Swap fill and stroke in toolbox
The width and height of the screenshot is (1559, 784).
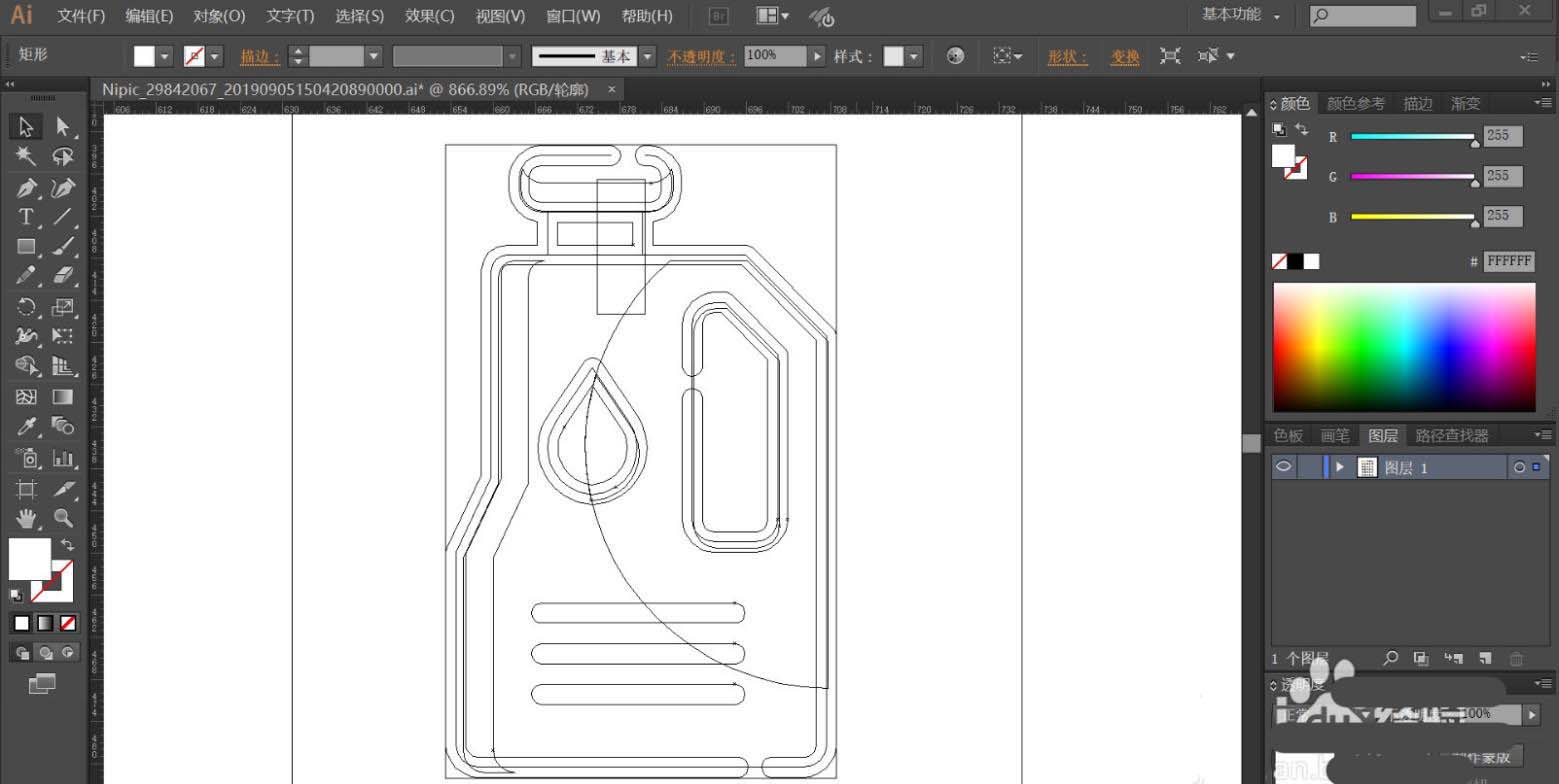coord(68,545)
